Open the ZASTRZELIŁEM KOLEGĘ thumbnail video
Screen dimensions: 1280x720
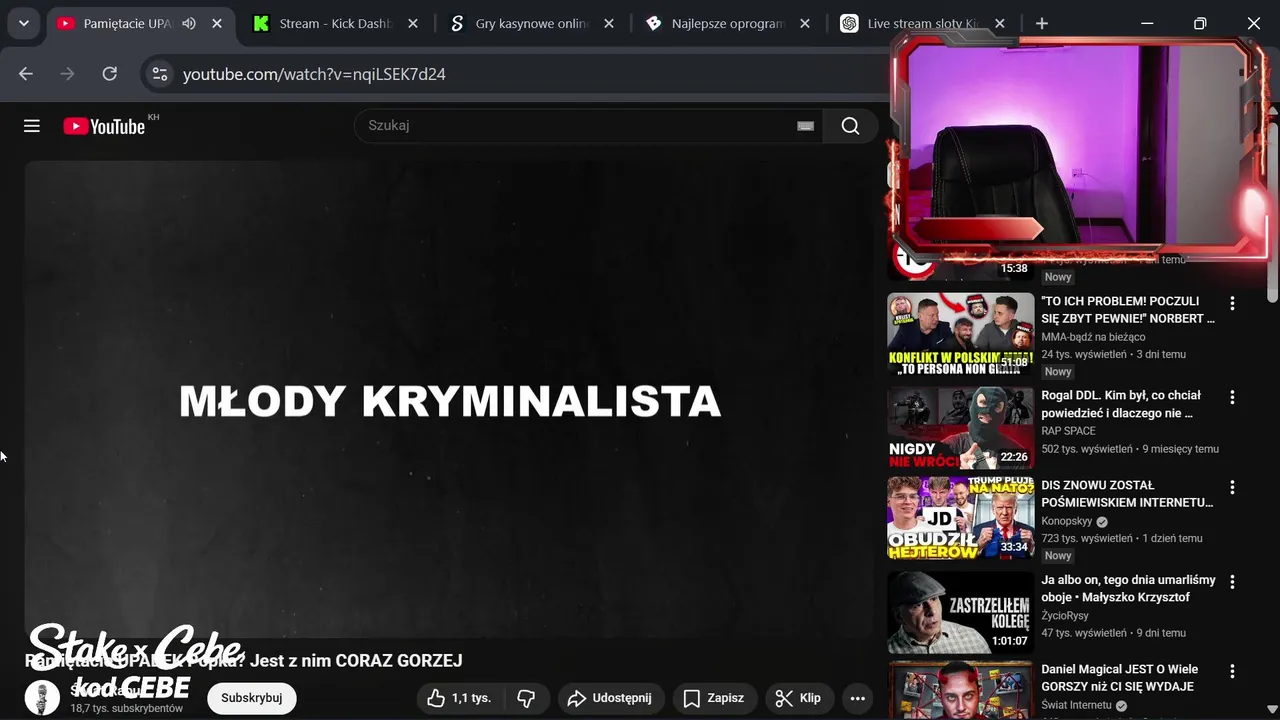[961, 611]
